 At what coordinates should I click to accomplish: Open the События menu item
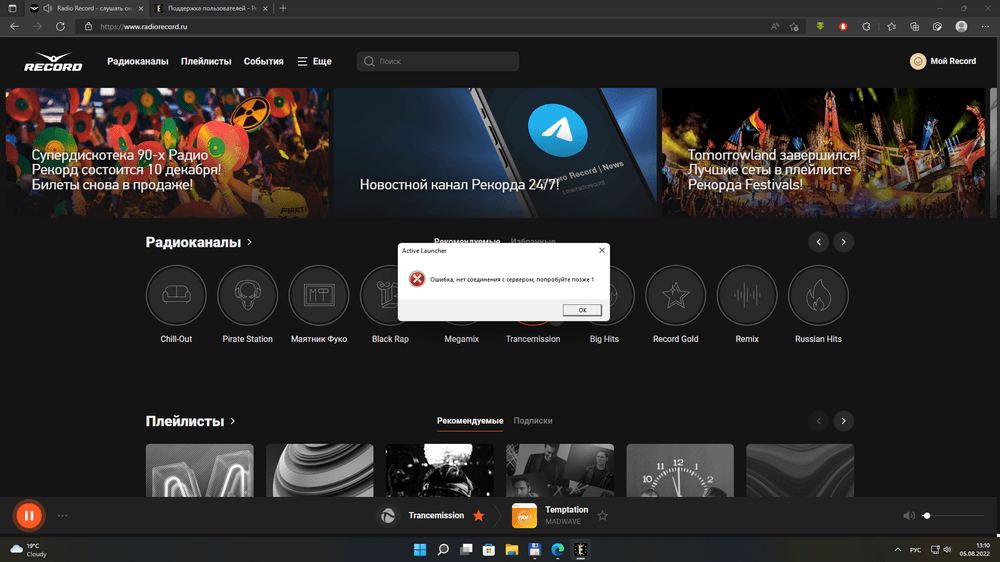[264, 62]
